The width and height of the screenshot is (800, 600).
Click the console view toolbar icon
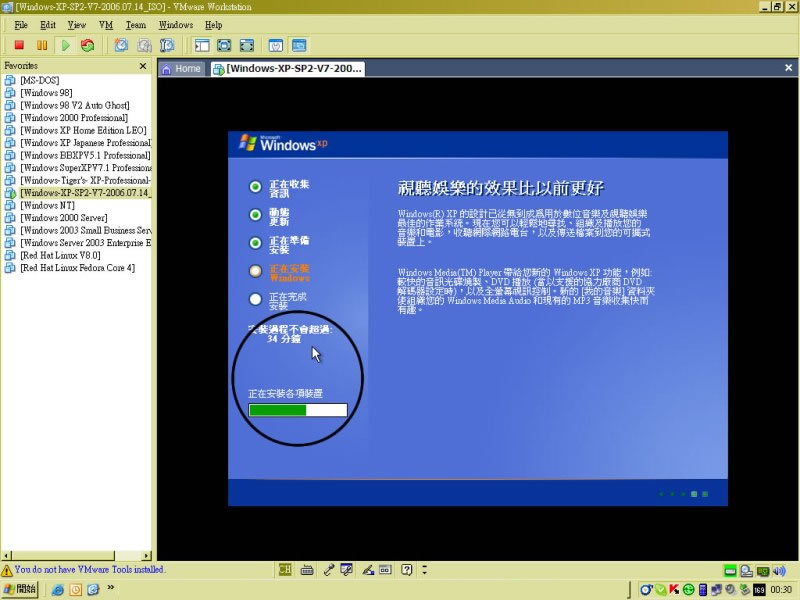(299, 45)
